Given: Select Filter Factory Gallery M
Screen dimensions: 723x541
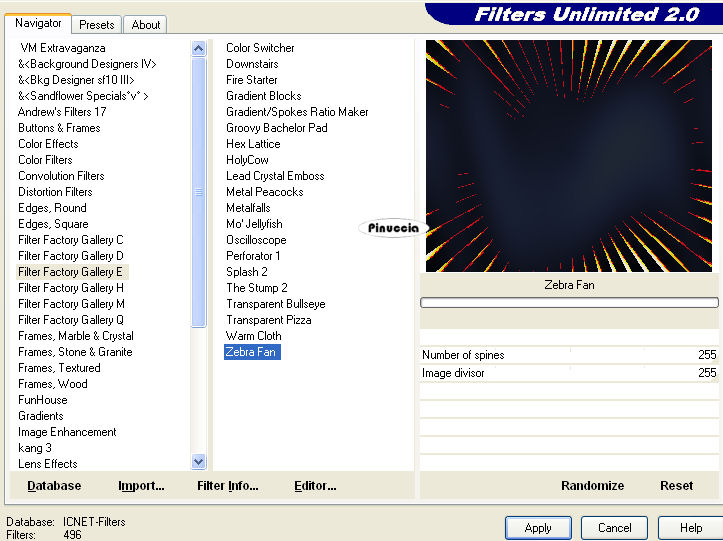Looking at the screenshot, I should (x=71, y=304).
